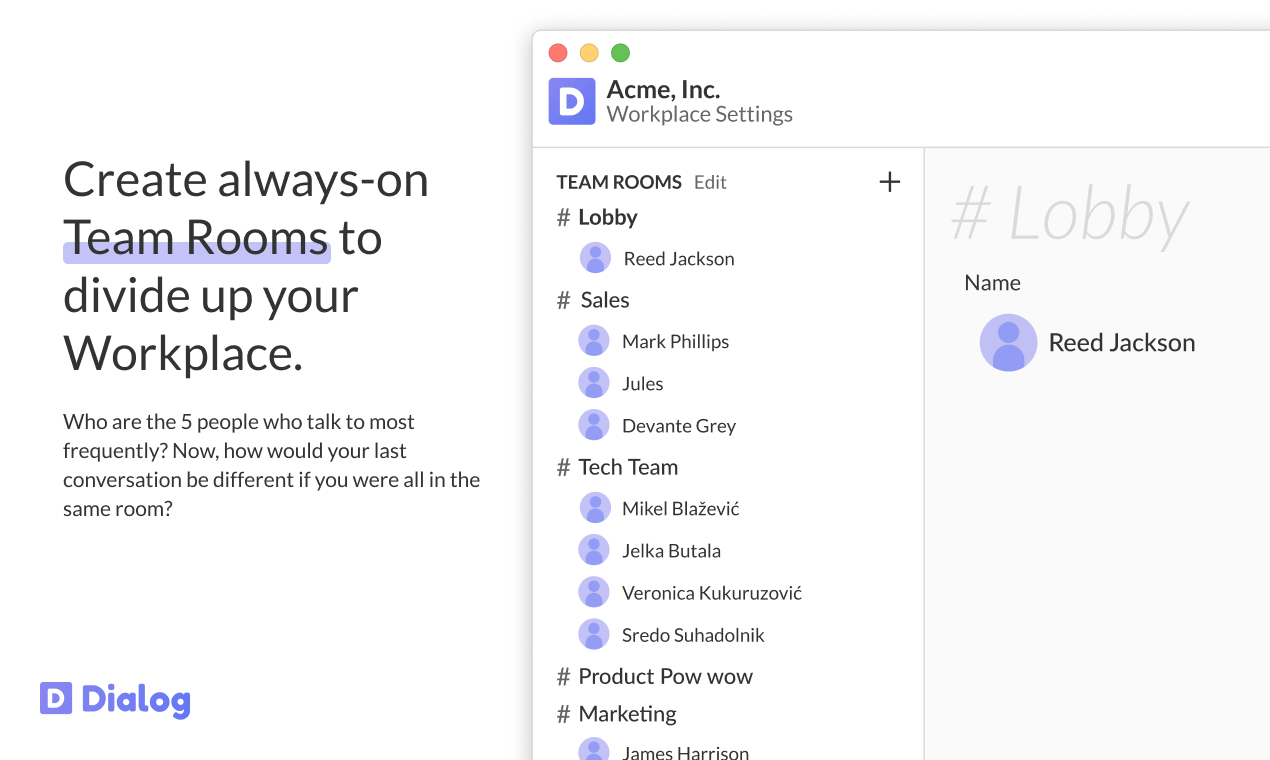Click the large Reed Jackson avatar in the Lobby detail pane
The height and width of the screenshot is (760, 1270).
(x=1008, y=343)
